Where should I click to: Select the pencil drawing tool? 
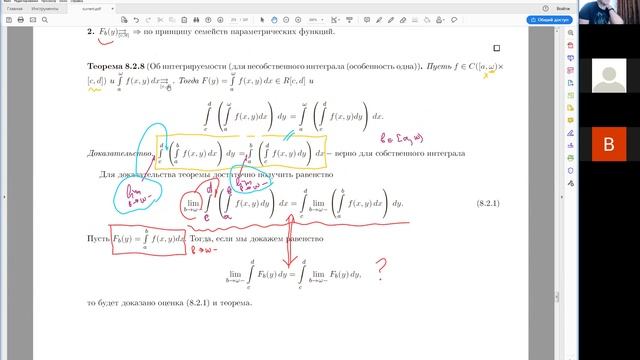pyautogui.click(x=391, y=20)
